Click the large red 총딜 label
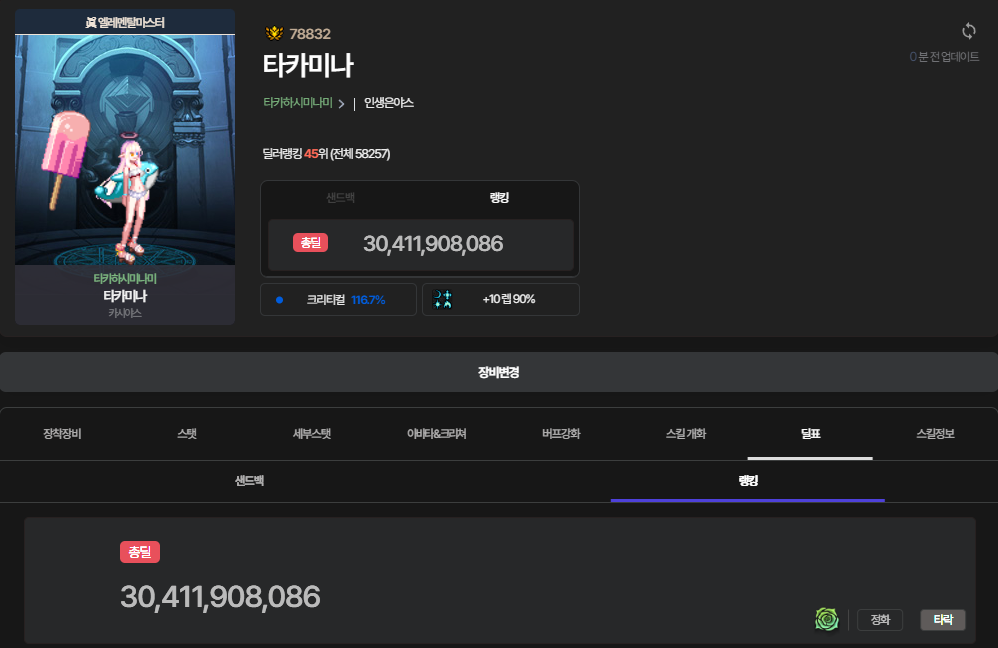This screenshot has height=648, width=998. point(140,552)
